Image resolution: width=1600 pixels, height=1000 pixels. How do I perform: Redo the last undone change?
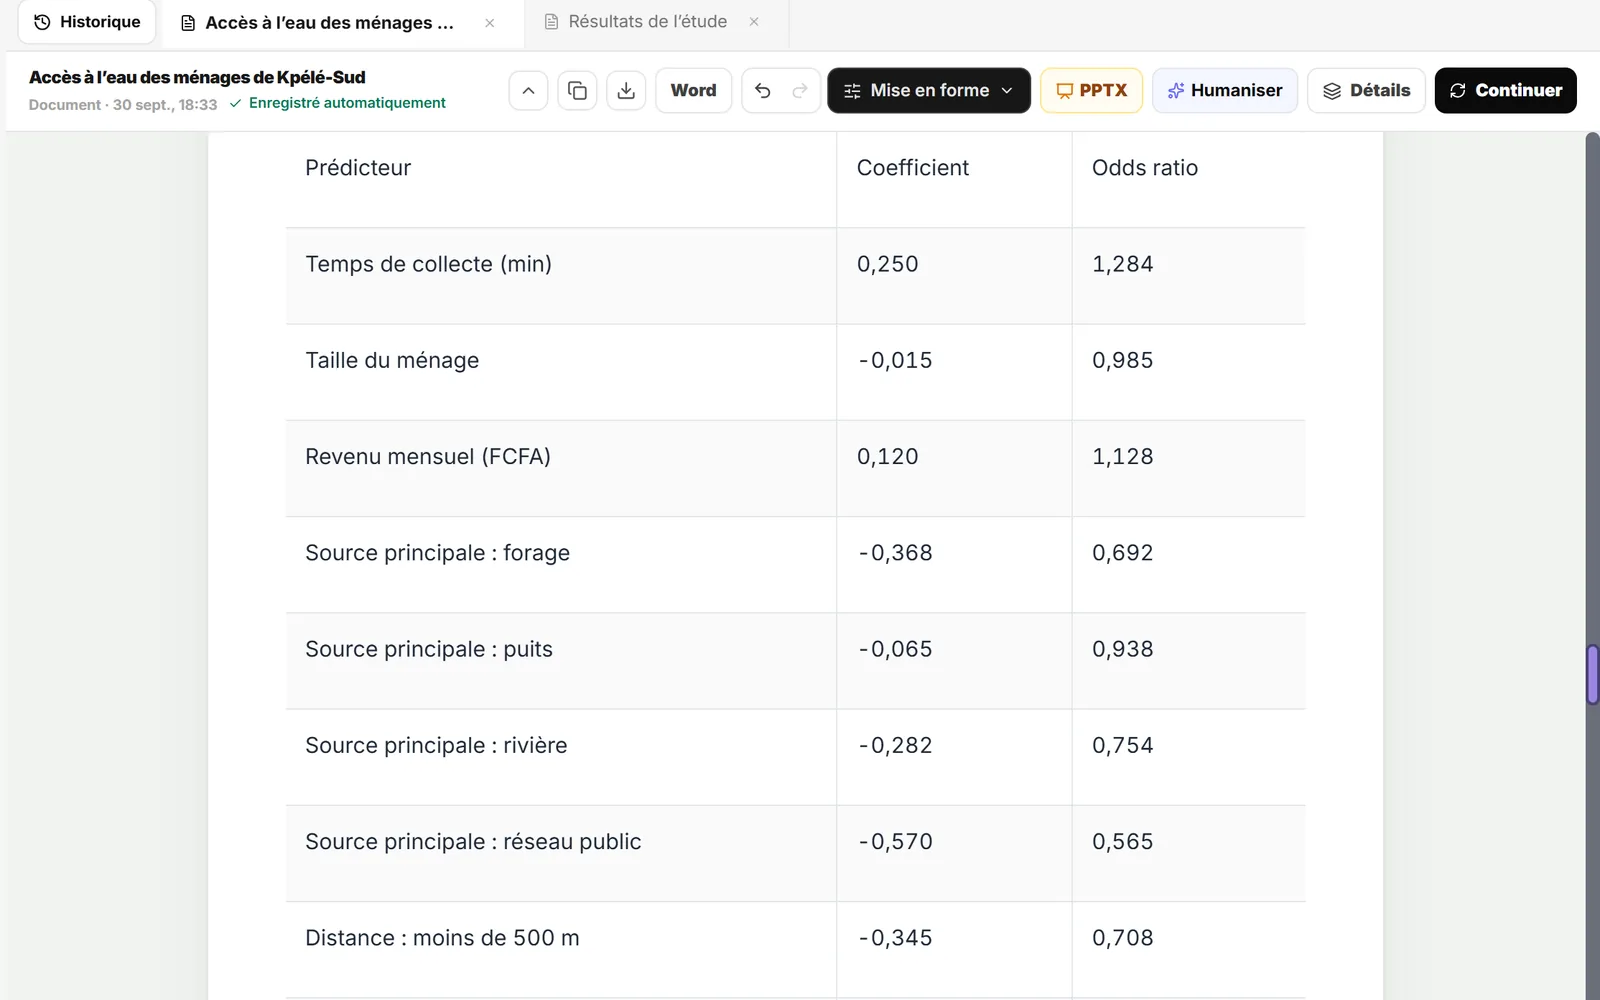[x=800, y=91]
